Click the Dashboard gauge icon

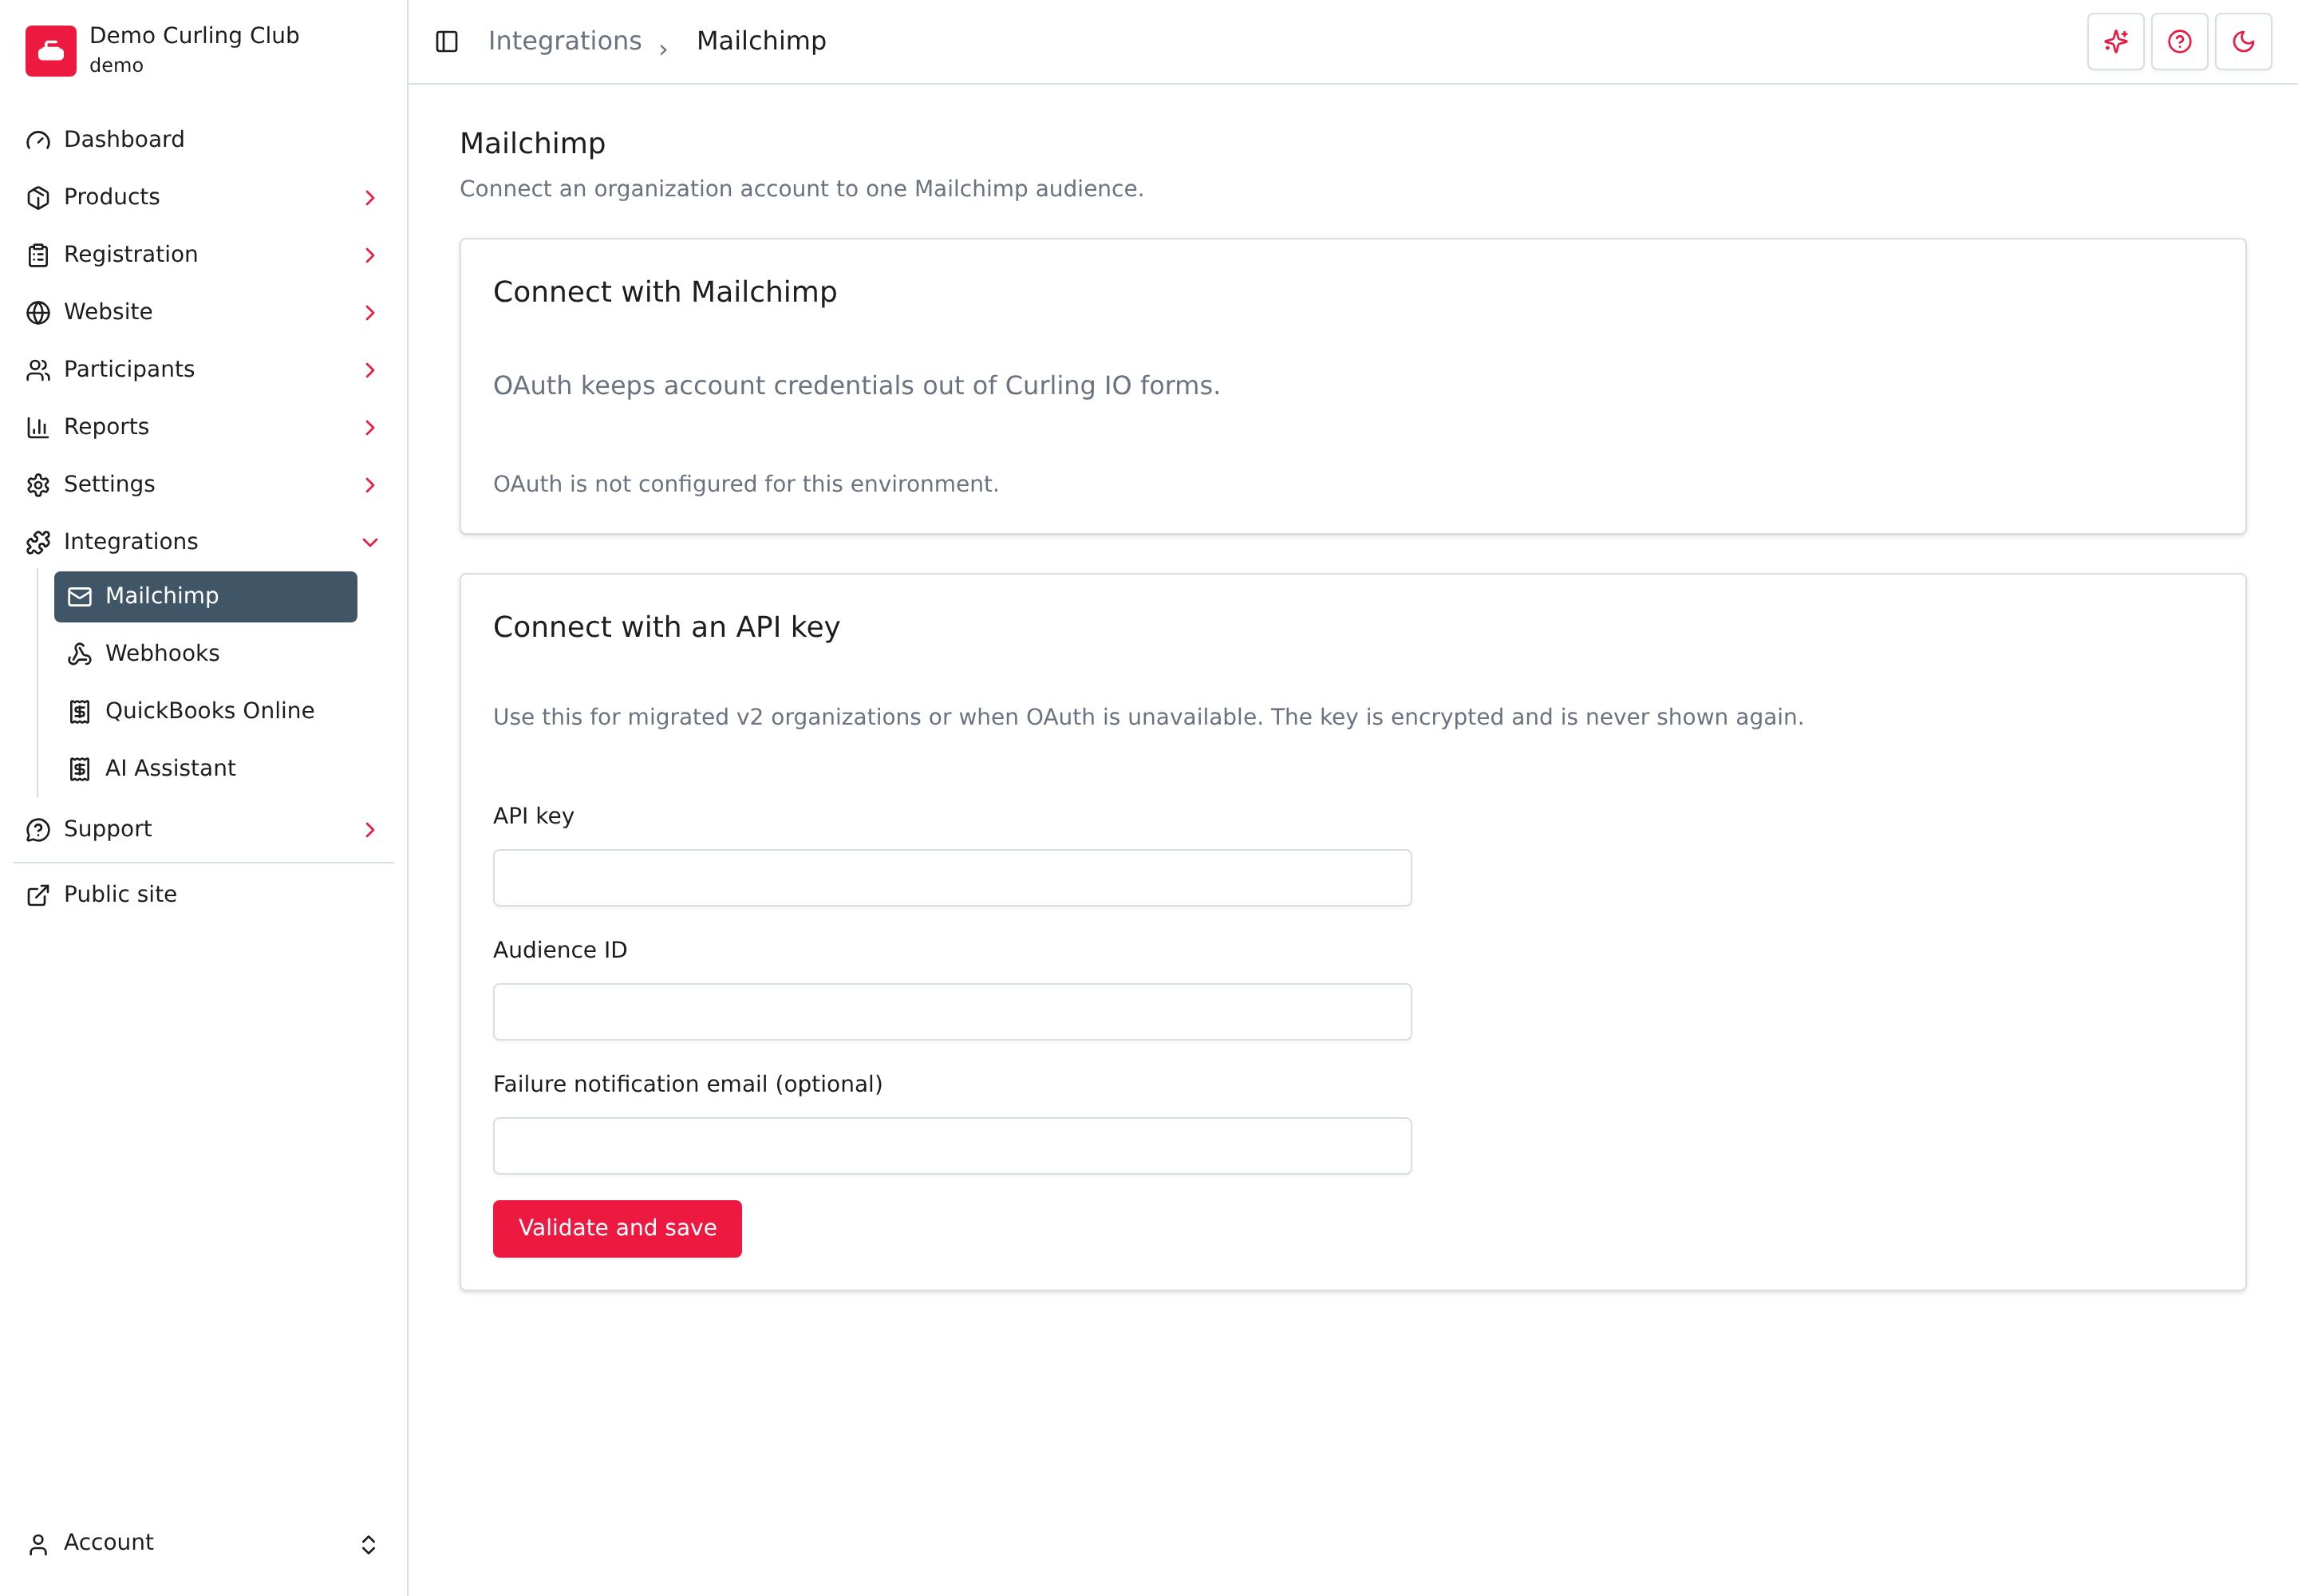click(38, 140)
